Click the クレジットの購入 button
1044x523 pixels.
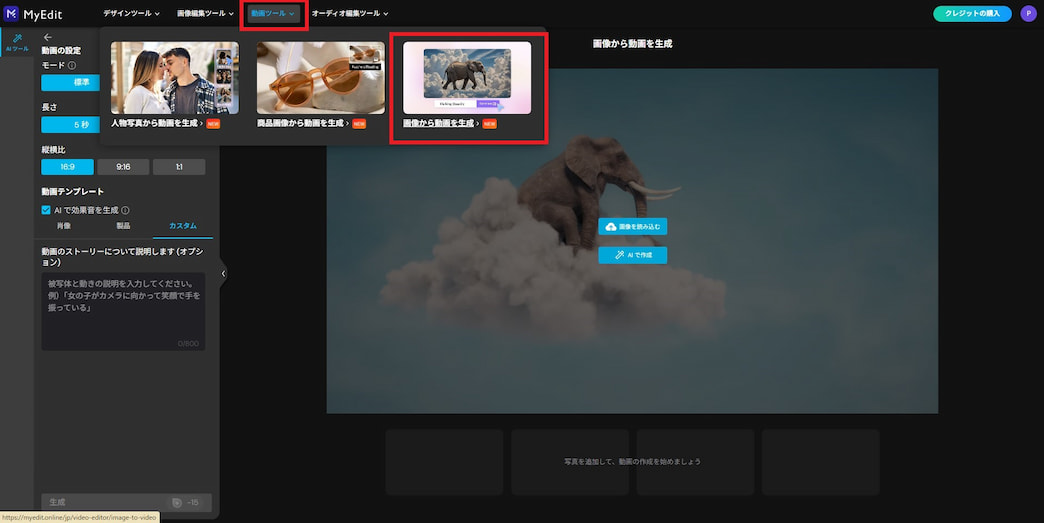(972, 13)
